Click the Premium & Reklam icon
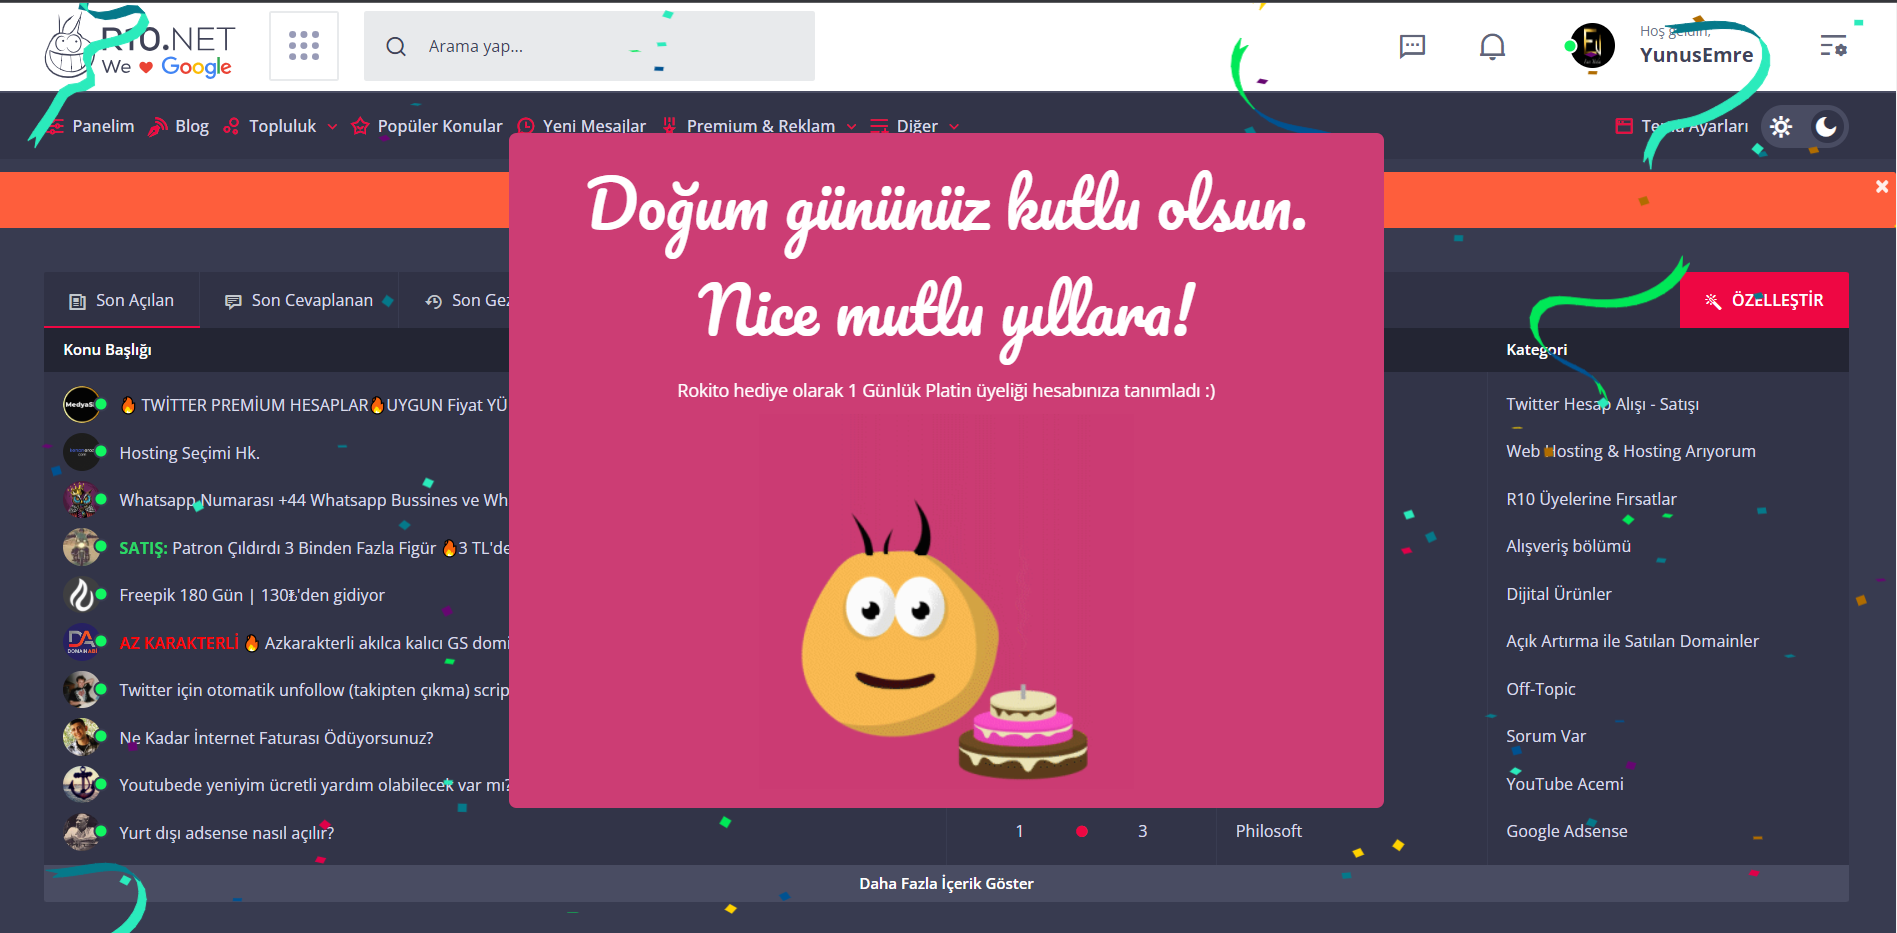This screenshot has height=933, width=1897. tap(669, 127)
